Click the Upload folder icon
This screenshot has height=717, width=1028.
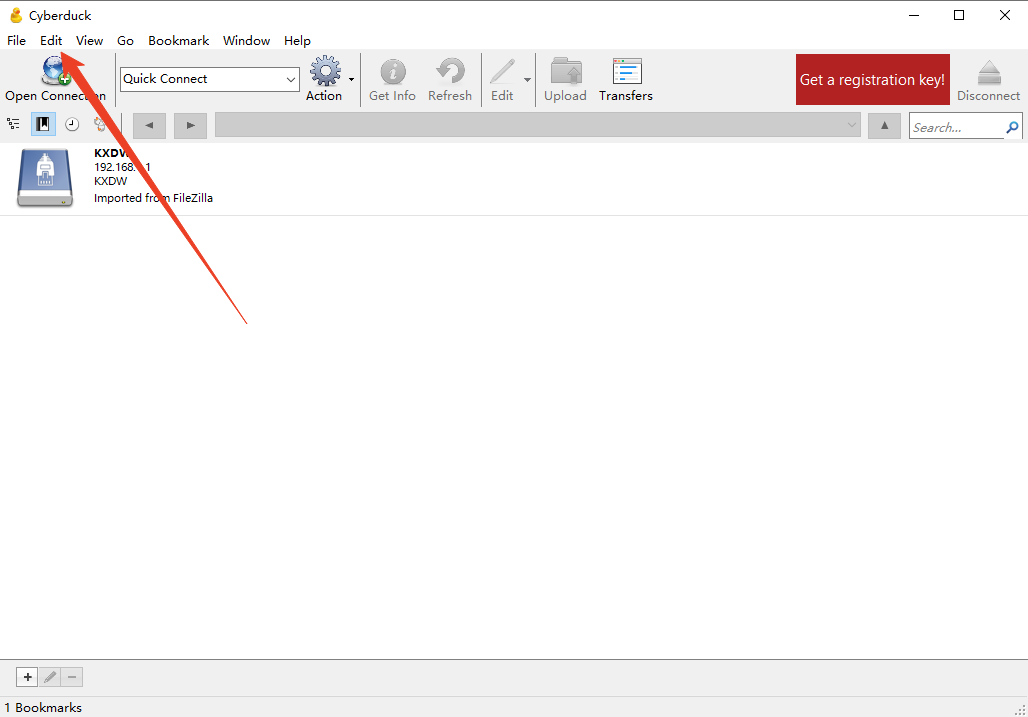pyautogui.click(x=566, y=71)
